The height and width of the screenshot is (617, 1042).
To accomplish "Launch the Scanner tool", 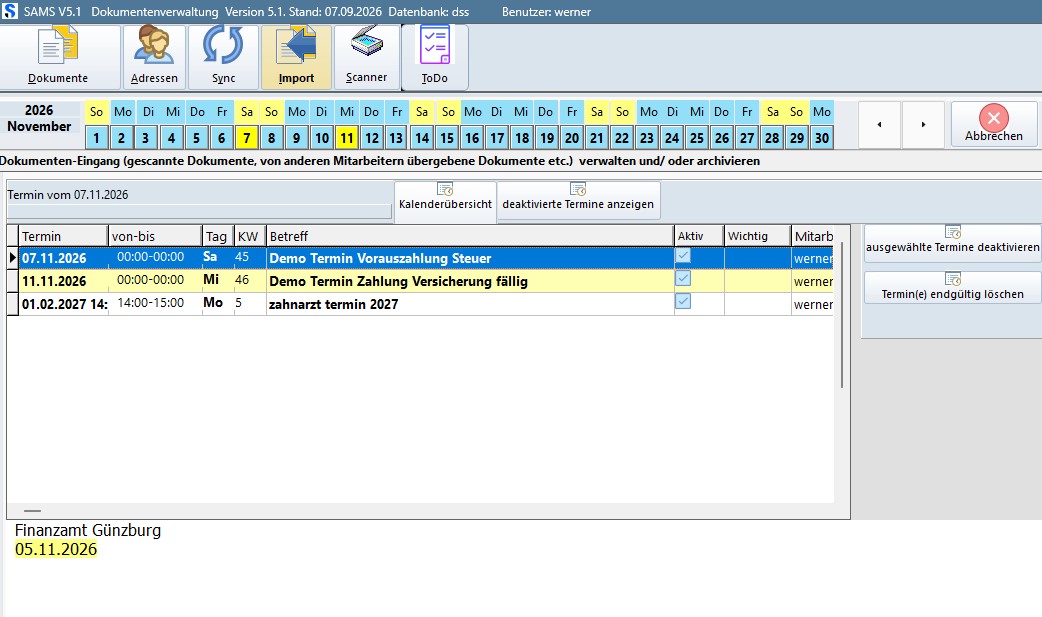I will pos(367,57).
